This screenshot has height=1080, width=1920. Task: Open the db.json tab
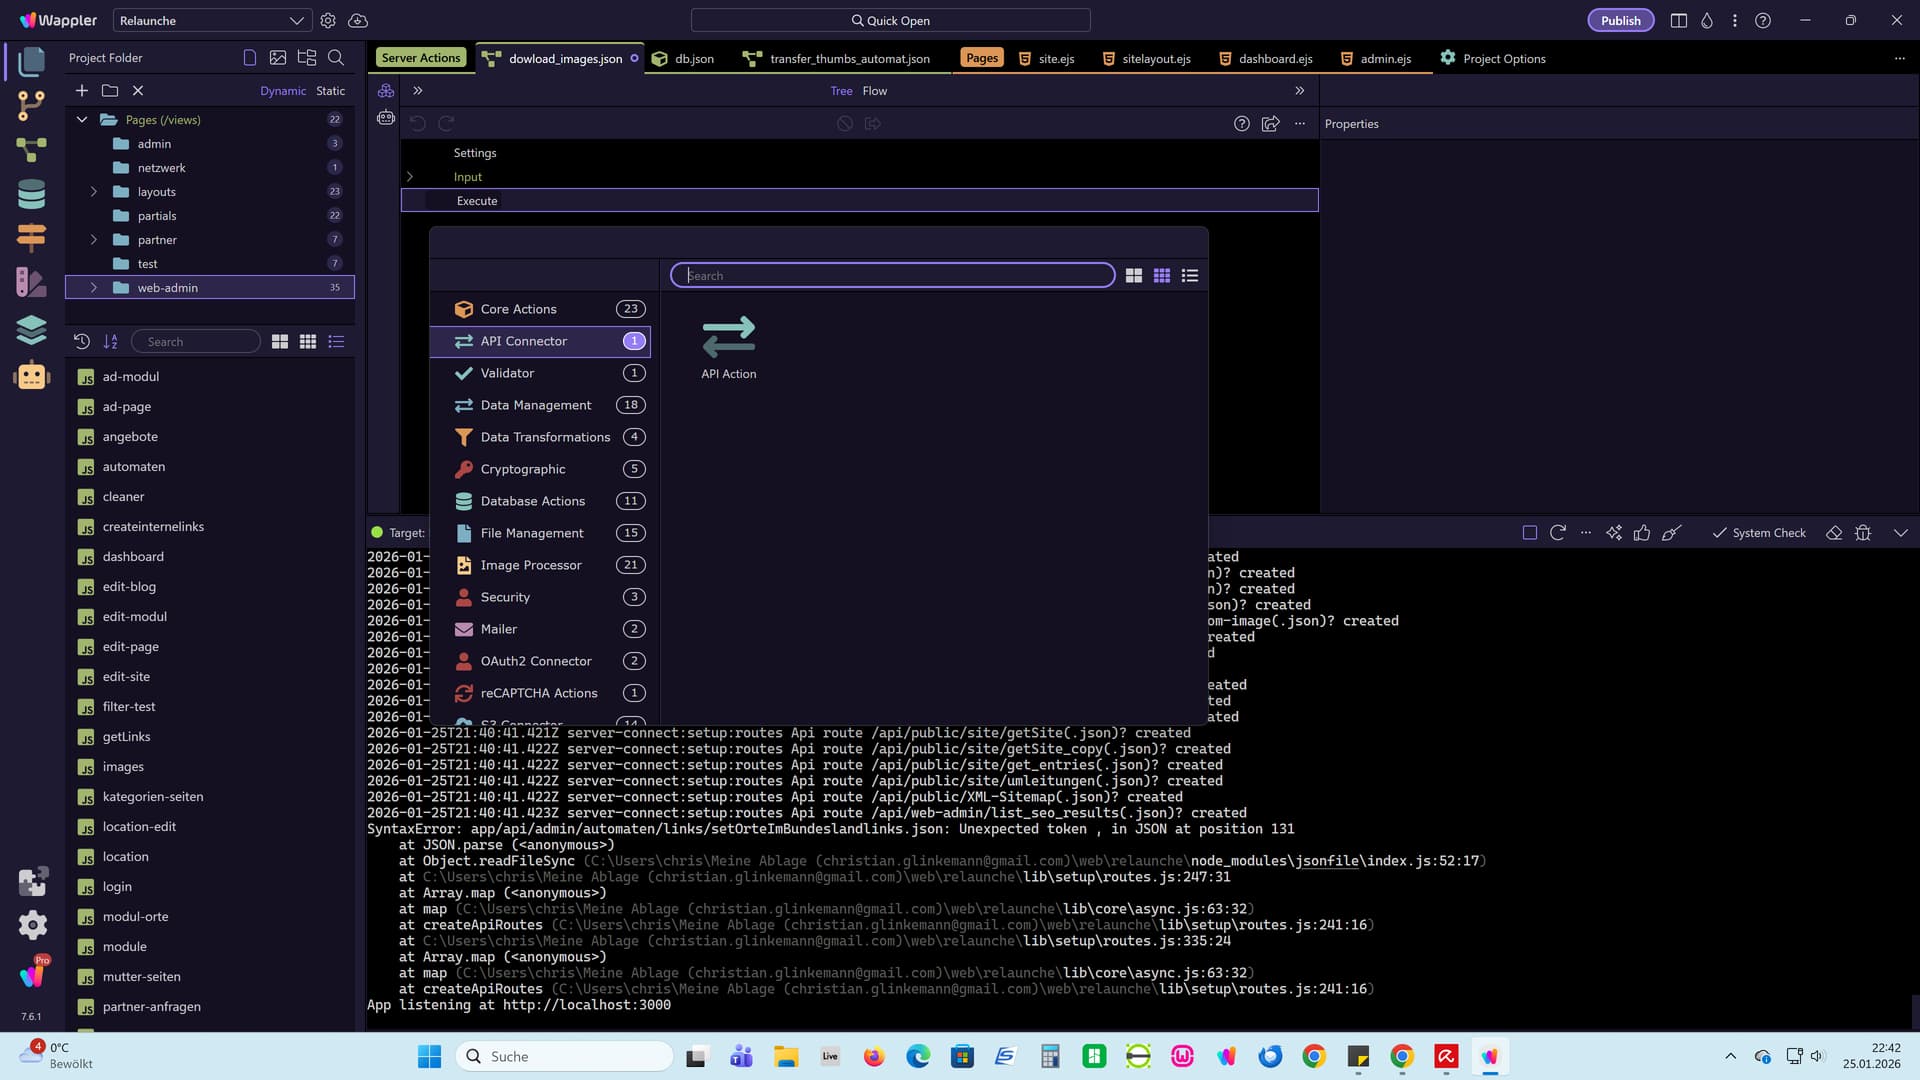693,59
